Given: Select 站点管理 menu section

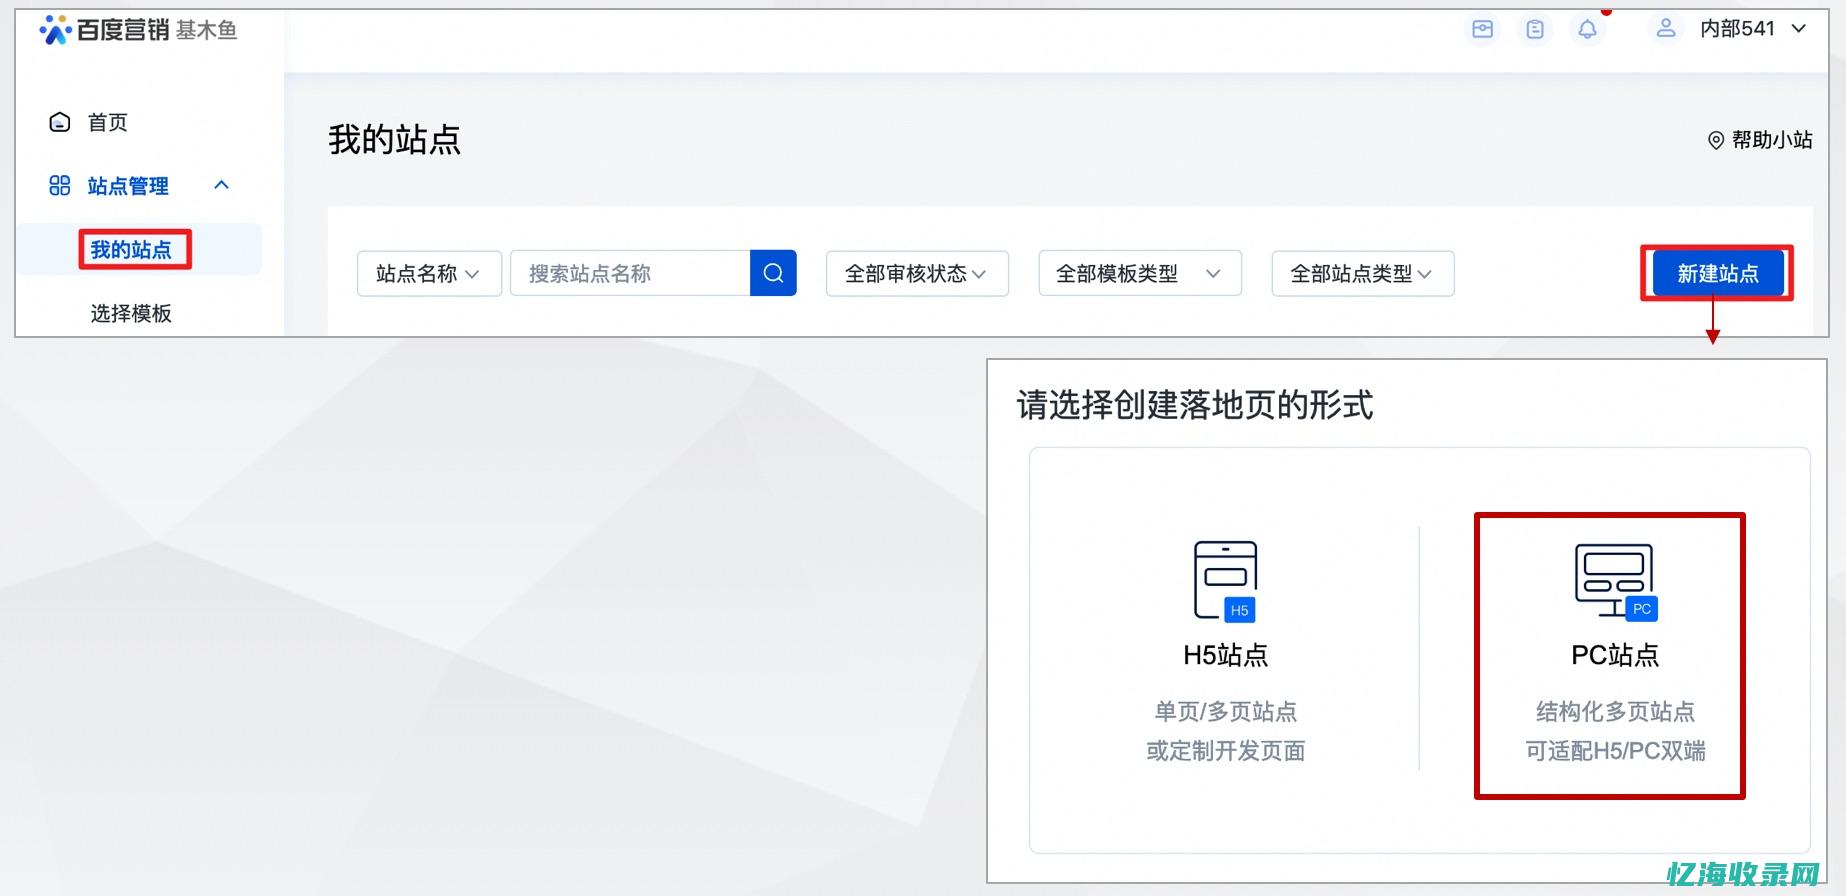Looking at the screenshot, I should click(x=128, y=186).
